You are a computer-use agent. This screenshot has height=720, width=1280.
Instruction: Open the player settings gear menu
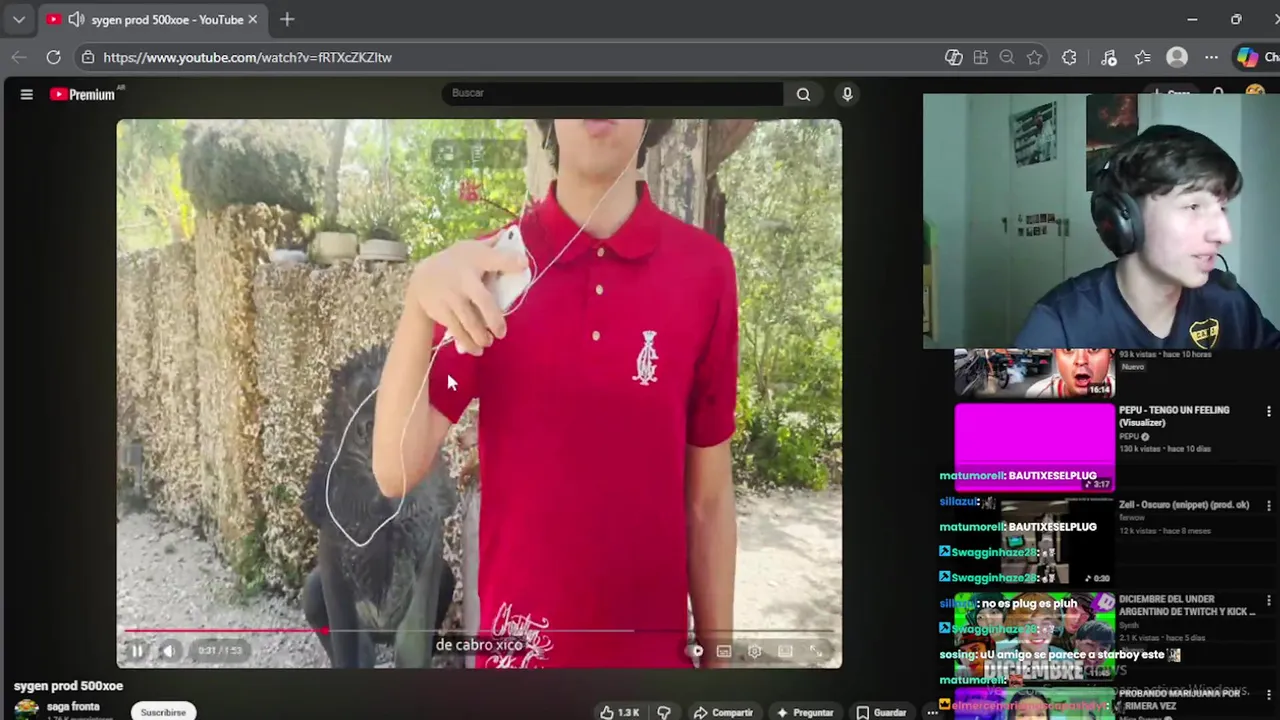point(755,652)
